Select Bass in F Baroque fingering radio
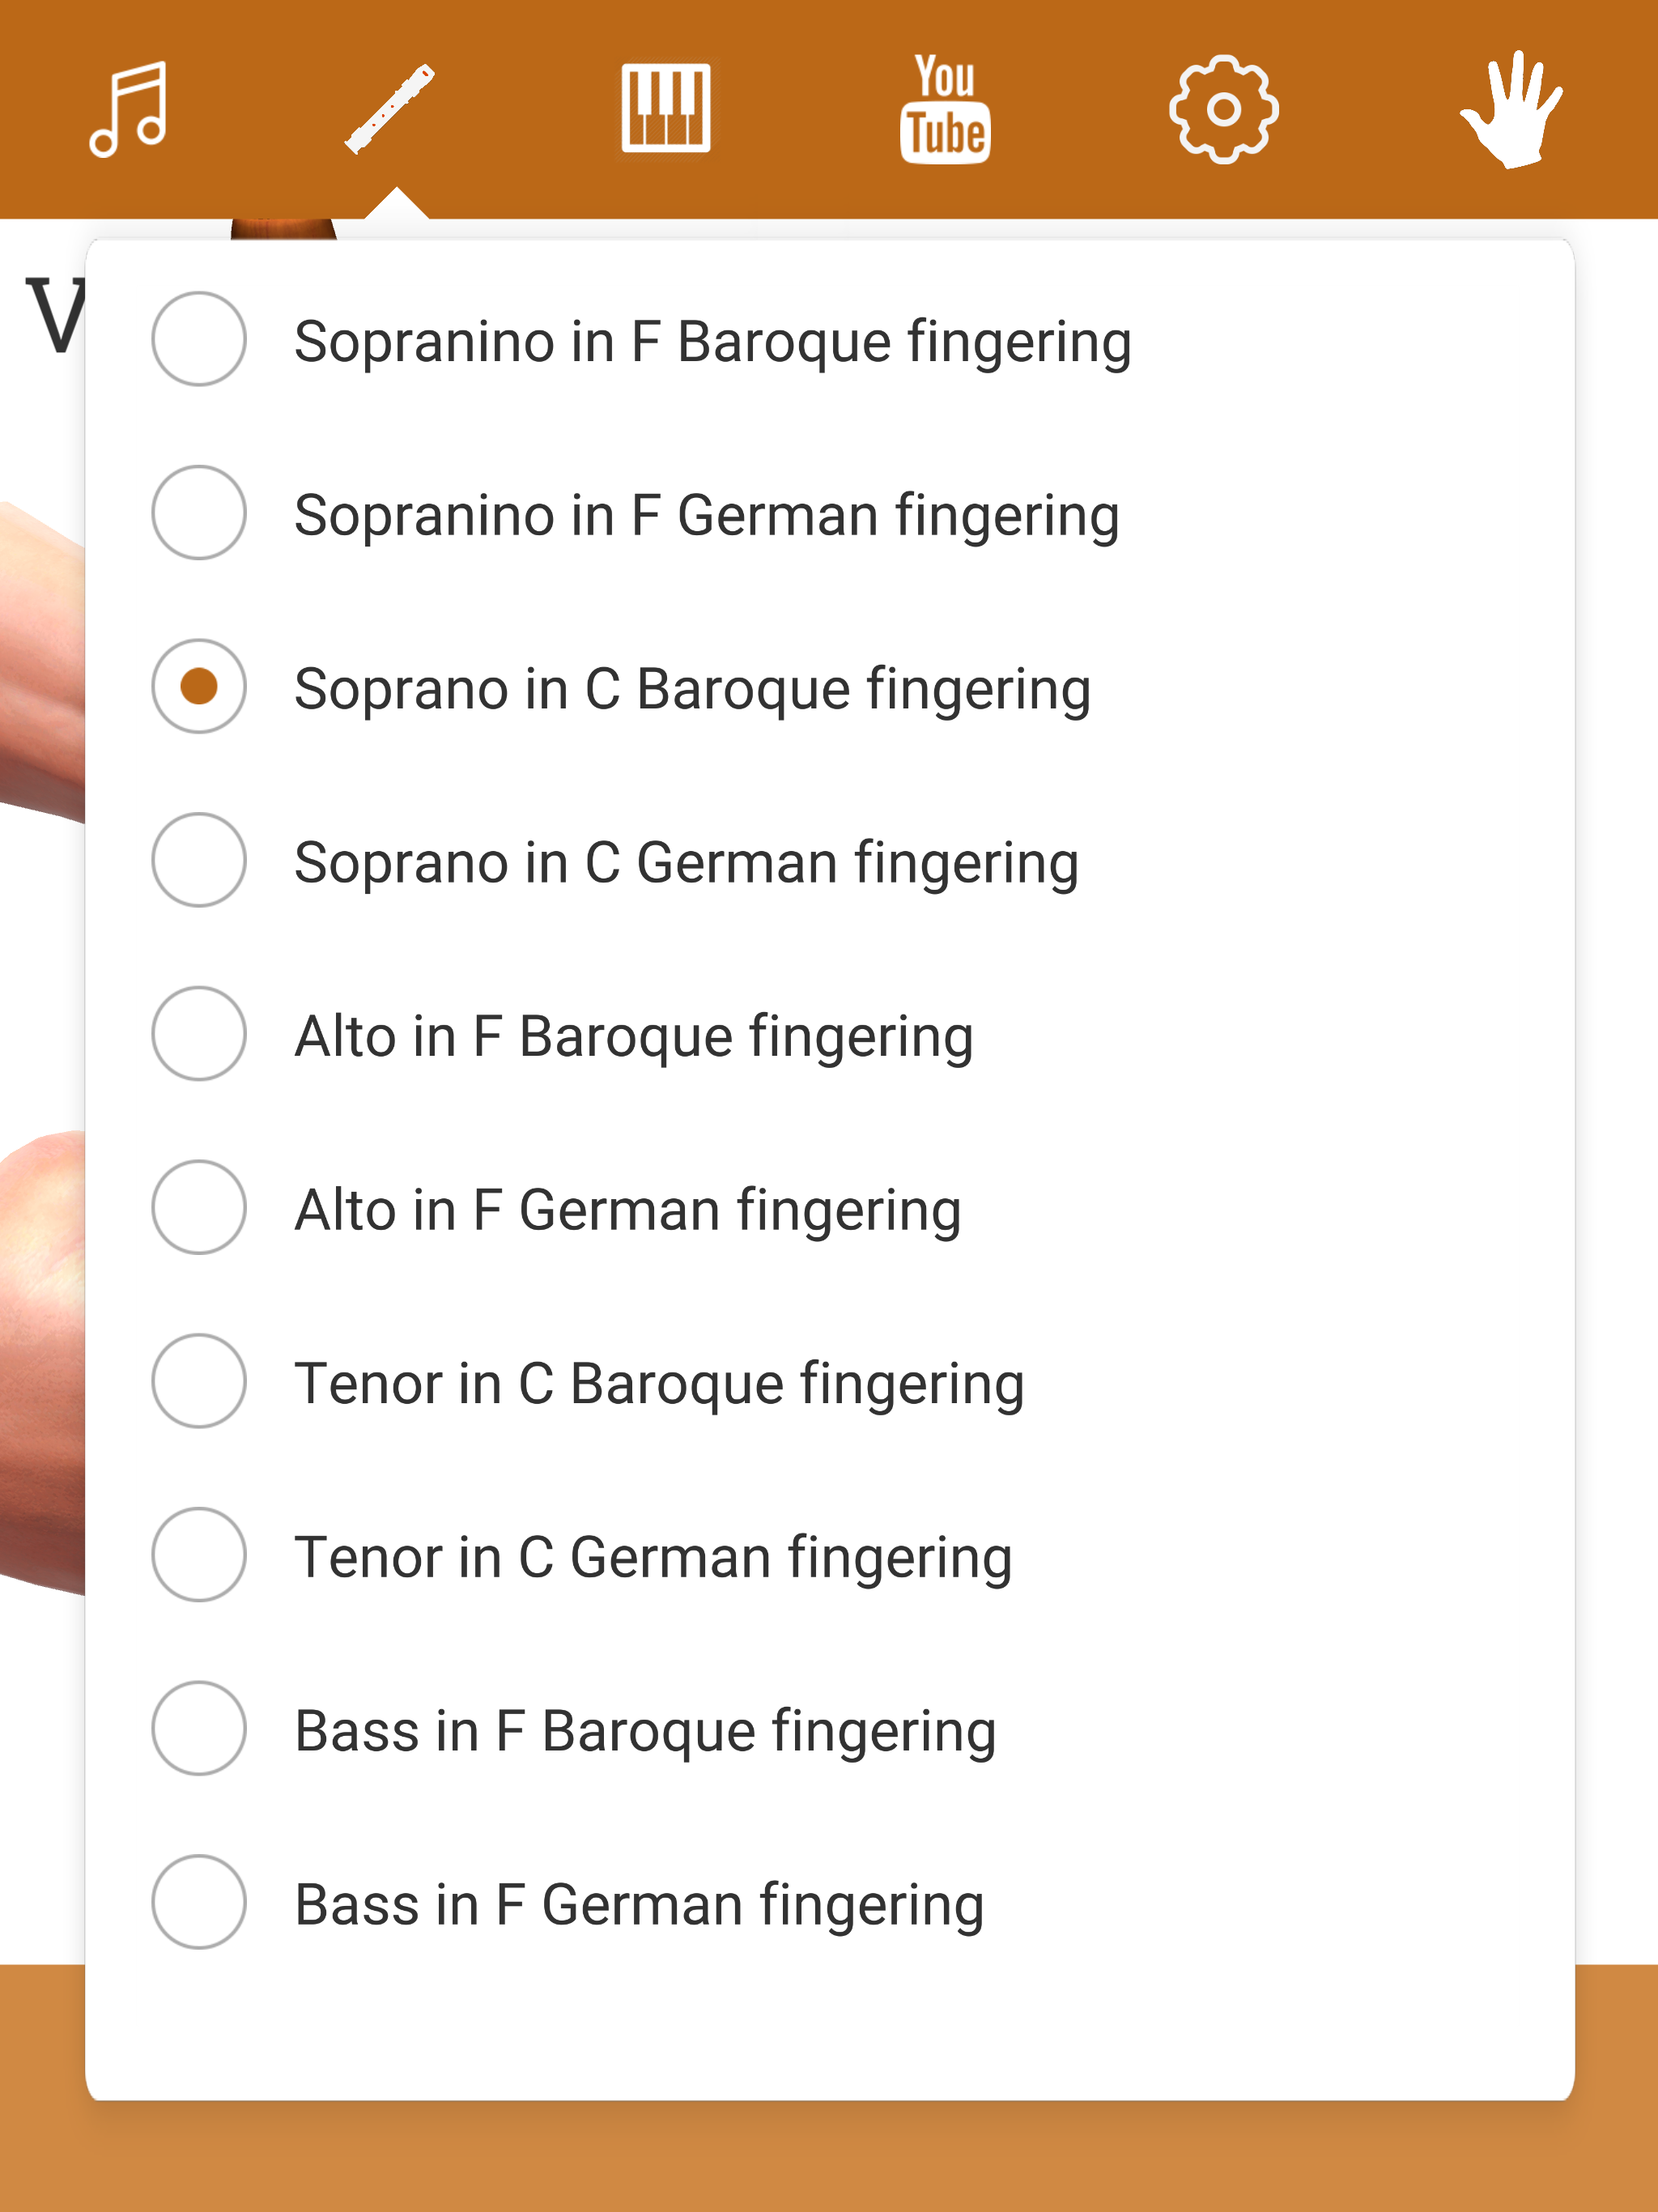The image size is (1658, 2212). [x=199, y=1728]
